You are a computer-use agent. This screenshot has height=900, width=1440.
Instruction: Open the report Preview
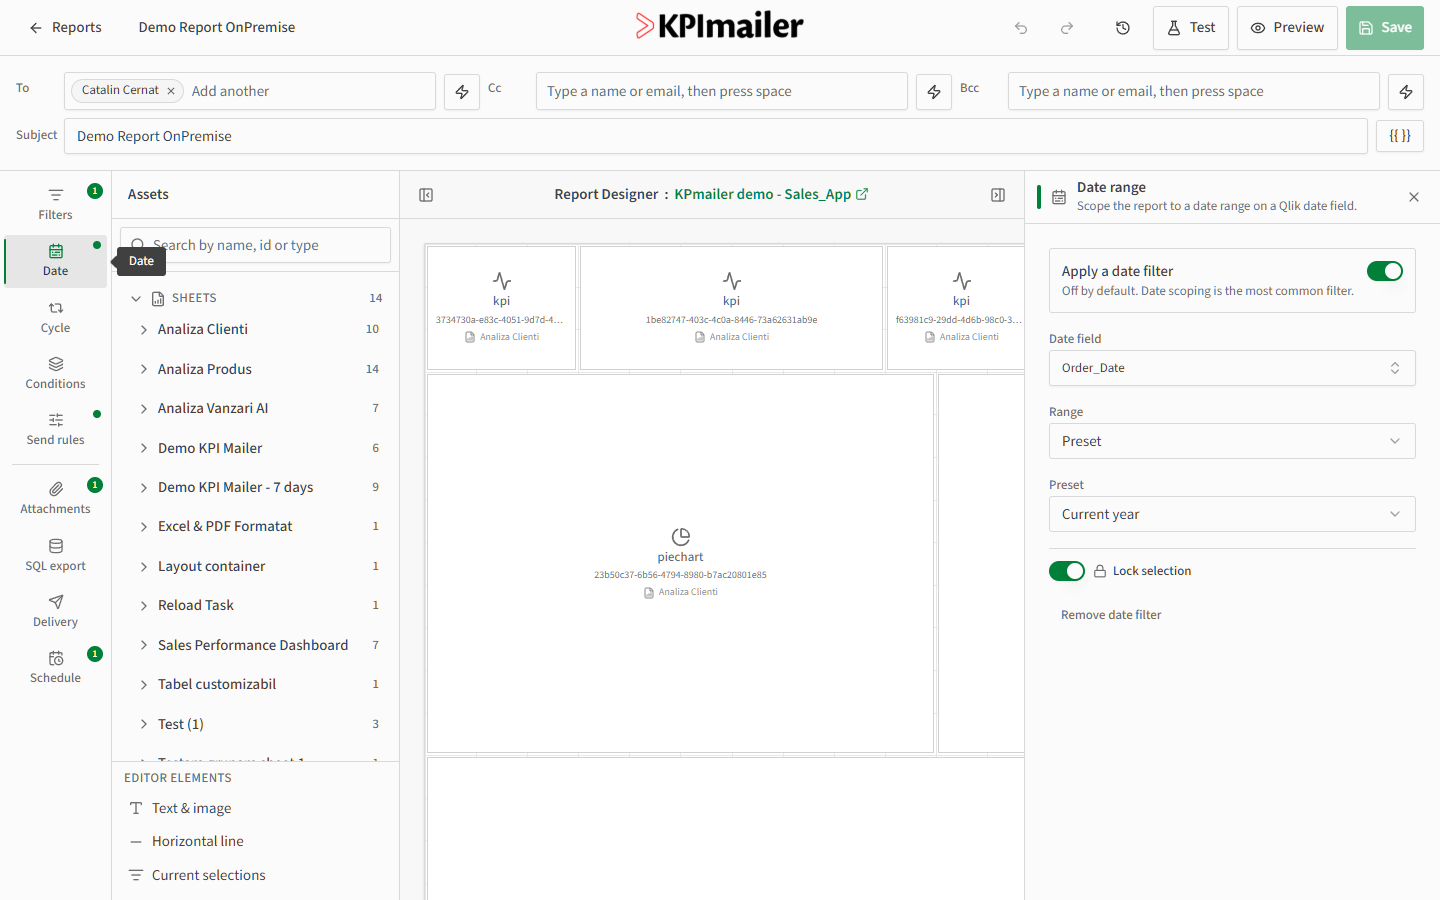[1288, 28]
